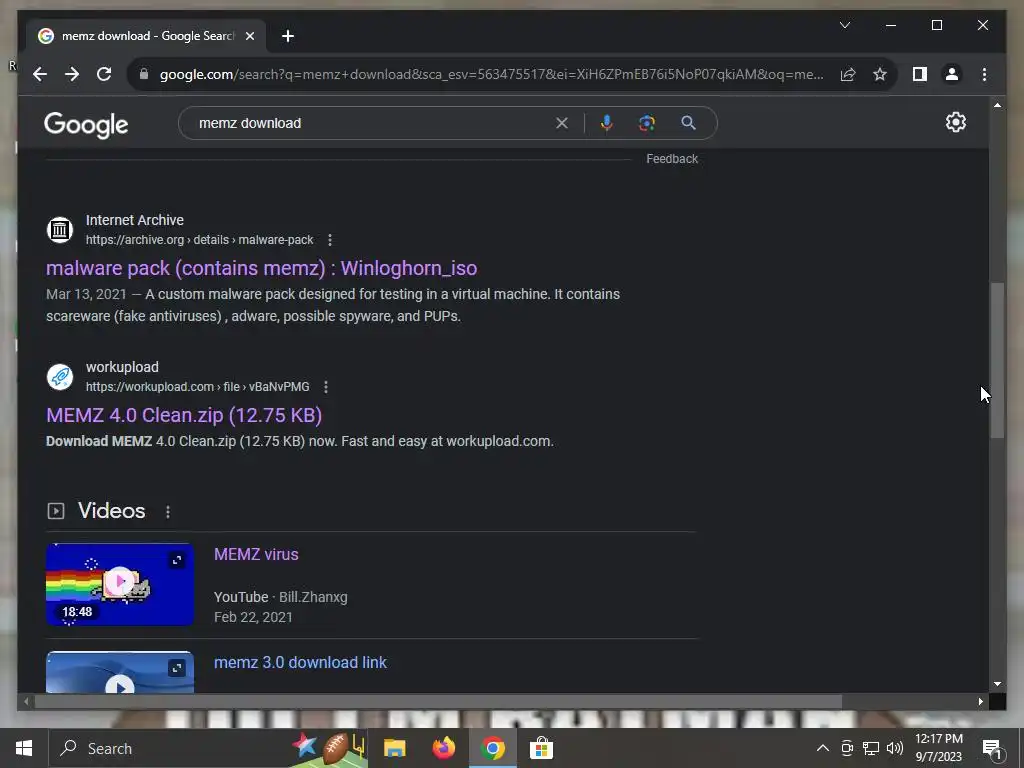Show hidden system tray icons
The height and width of the screenshot is (768, 1024).
click(823, 748)
